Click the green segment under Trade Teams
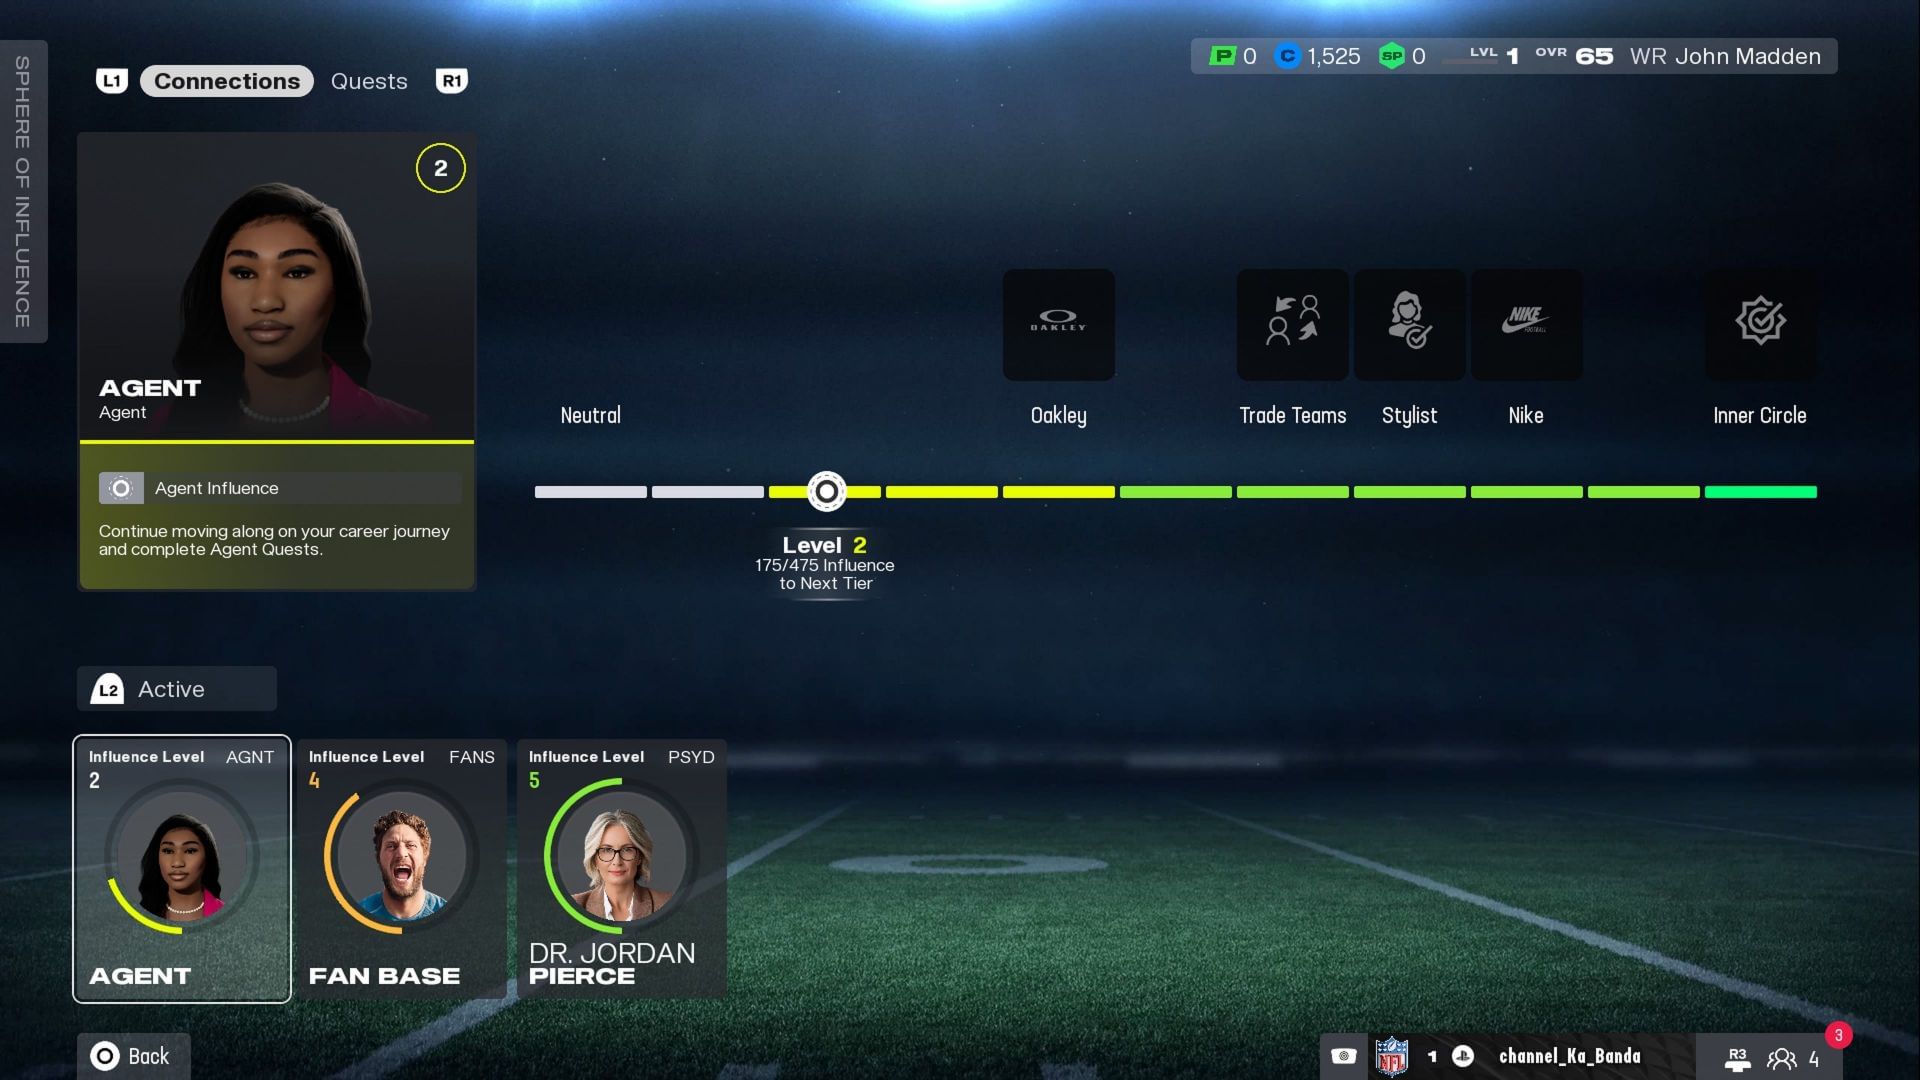 [1292, 492]
